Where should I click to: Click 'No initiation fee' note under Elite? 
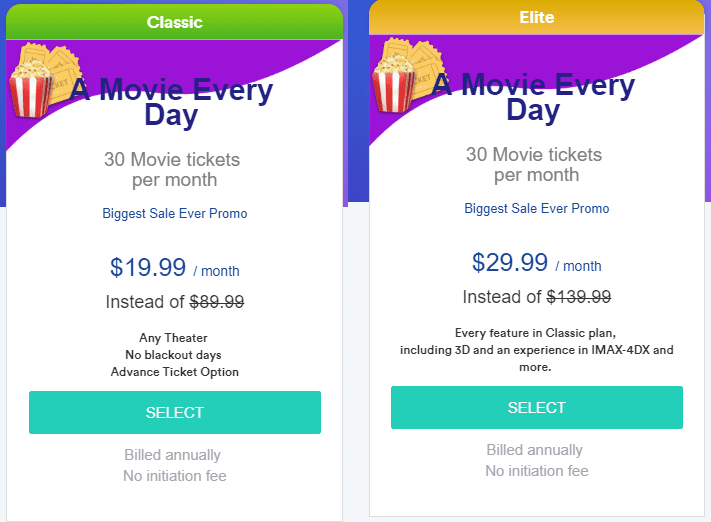pos(537,471)
